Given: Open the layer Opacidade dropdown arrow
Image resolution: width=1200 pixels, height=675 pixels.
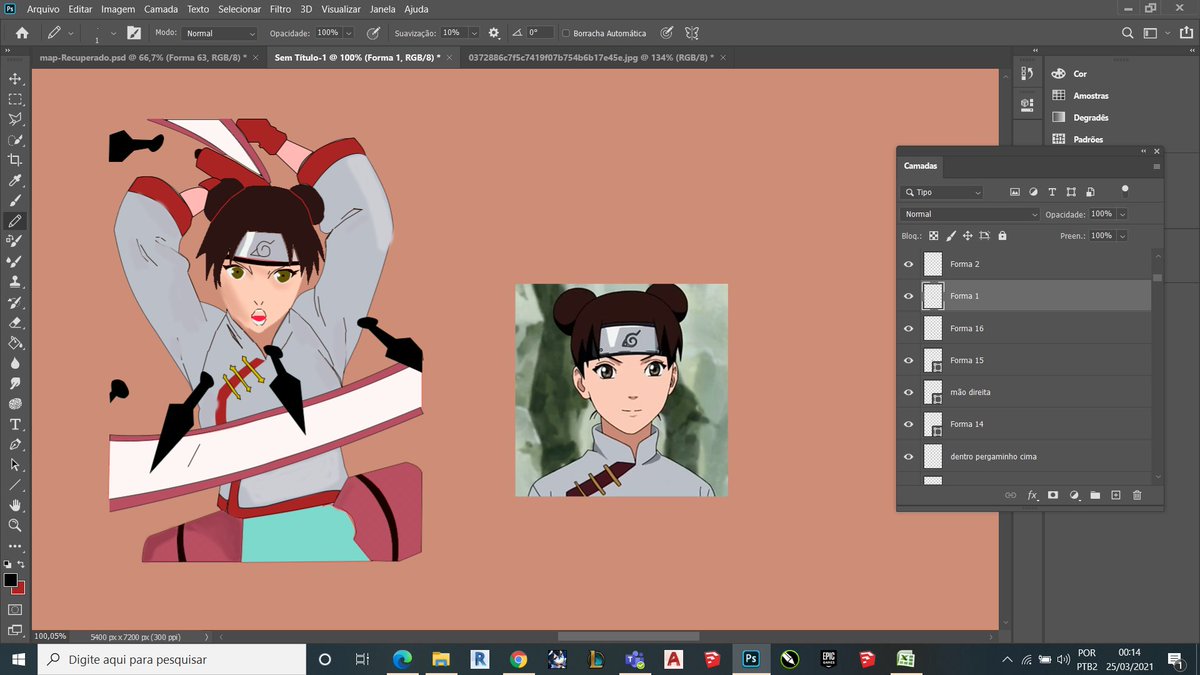Looking at the screenshot, I should 1123,214.
